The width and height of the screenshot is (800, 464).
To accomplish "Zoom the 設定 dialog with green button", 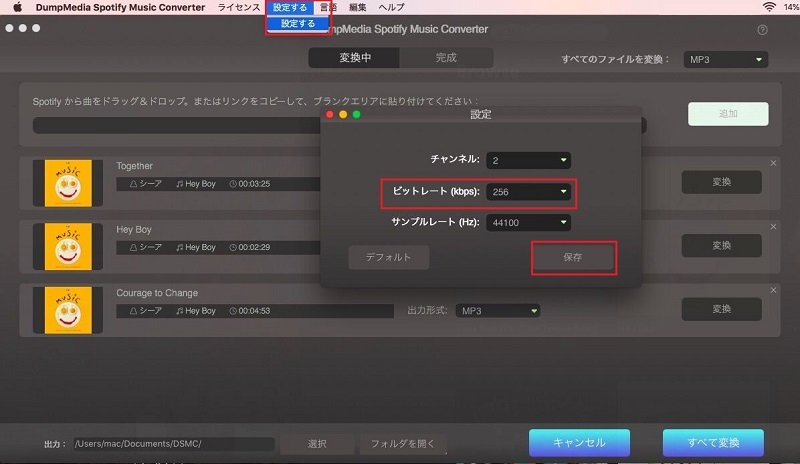I will (357, 114).
